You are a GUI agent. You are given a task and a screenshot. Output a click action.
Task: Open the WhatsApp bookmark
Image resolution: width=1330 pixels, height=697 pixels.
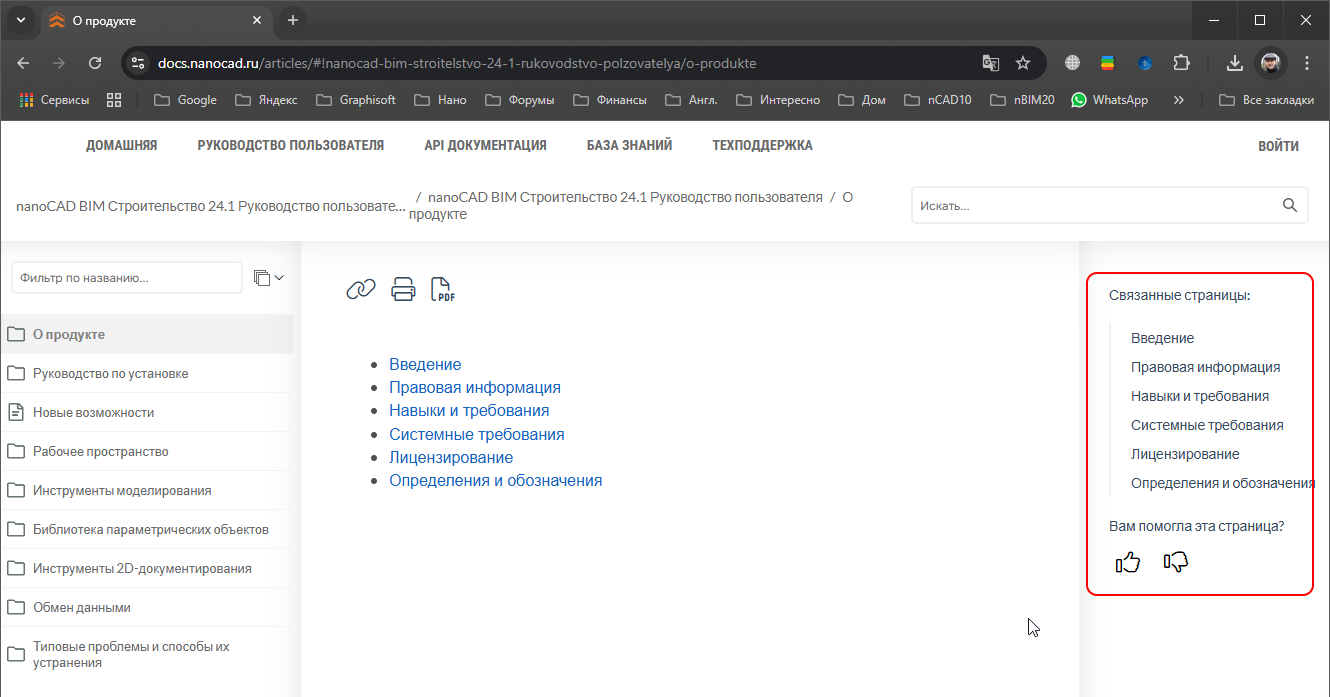(x=1109, y=100)
